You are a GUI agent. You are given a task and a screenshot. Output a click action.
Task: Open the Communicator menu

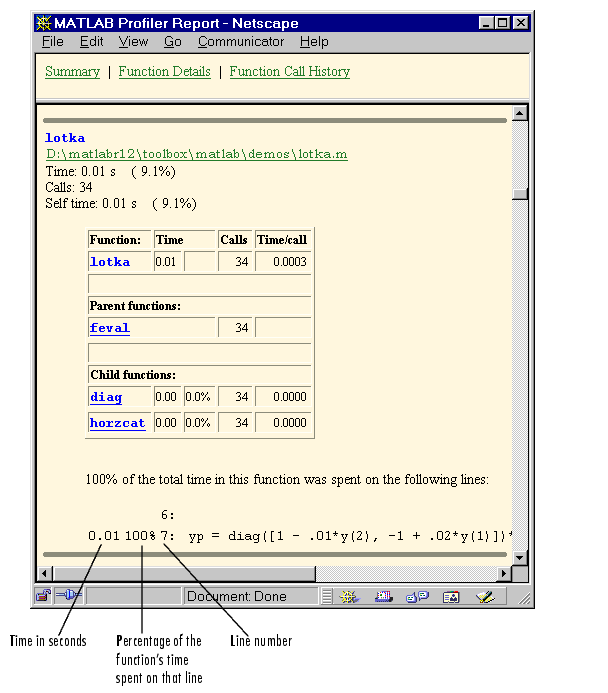click(x=241, y=42)
